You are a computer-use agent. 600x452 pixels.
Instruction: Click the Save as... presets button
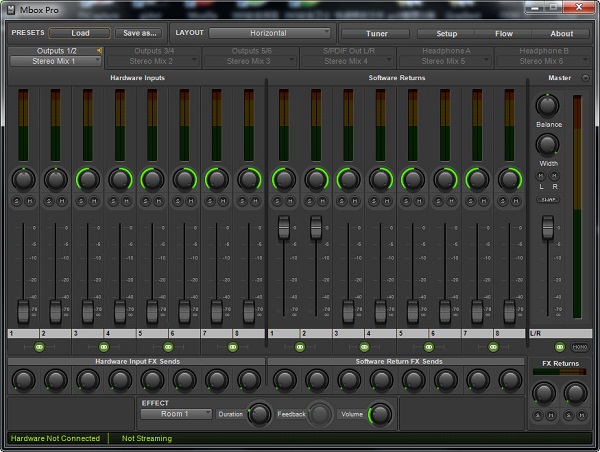pyautogui.click(x=139, y=33)
